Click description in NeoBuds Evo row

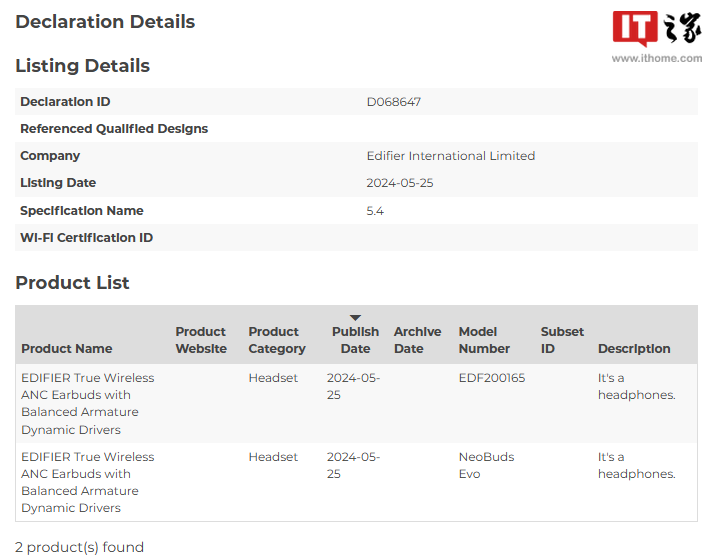click(637, 465)
